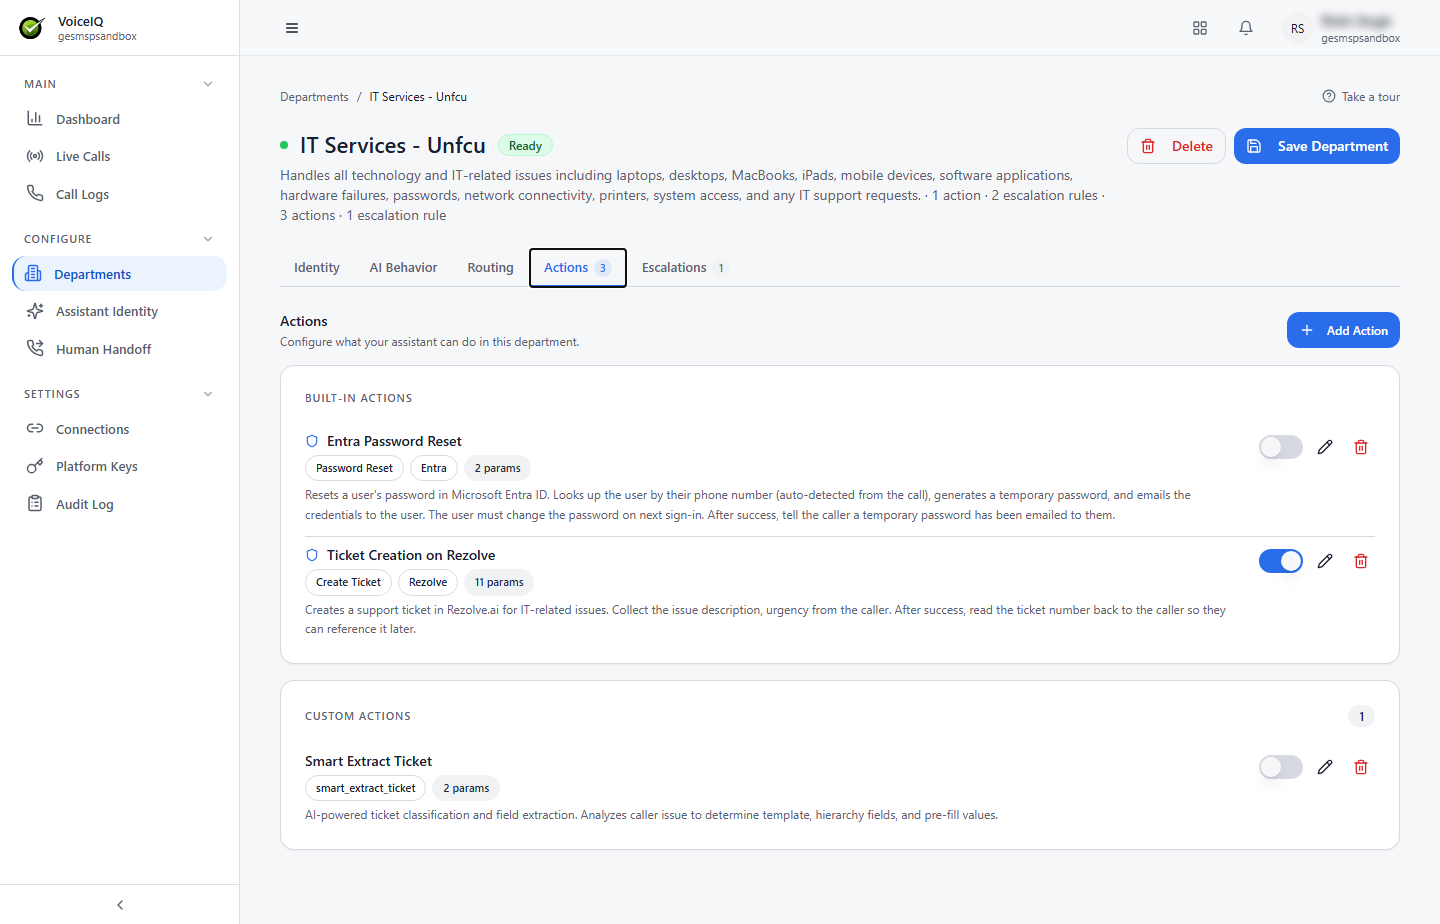Click the Dashboard chart icon
This screenshot has width=1440, height=924.
pyautogui.click(x=35, y=119)
